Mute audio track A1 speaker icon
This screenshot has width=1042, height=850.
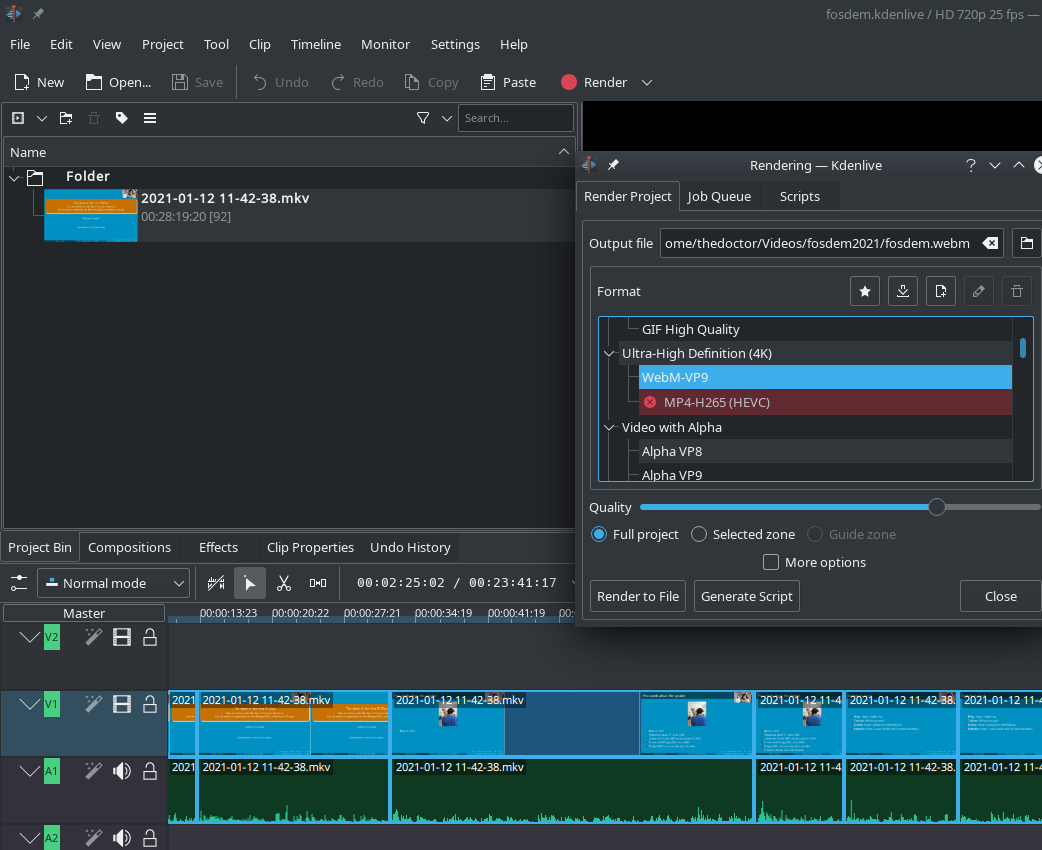coord(122,771)
